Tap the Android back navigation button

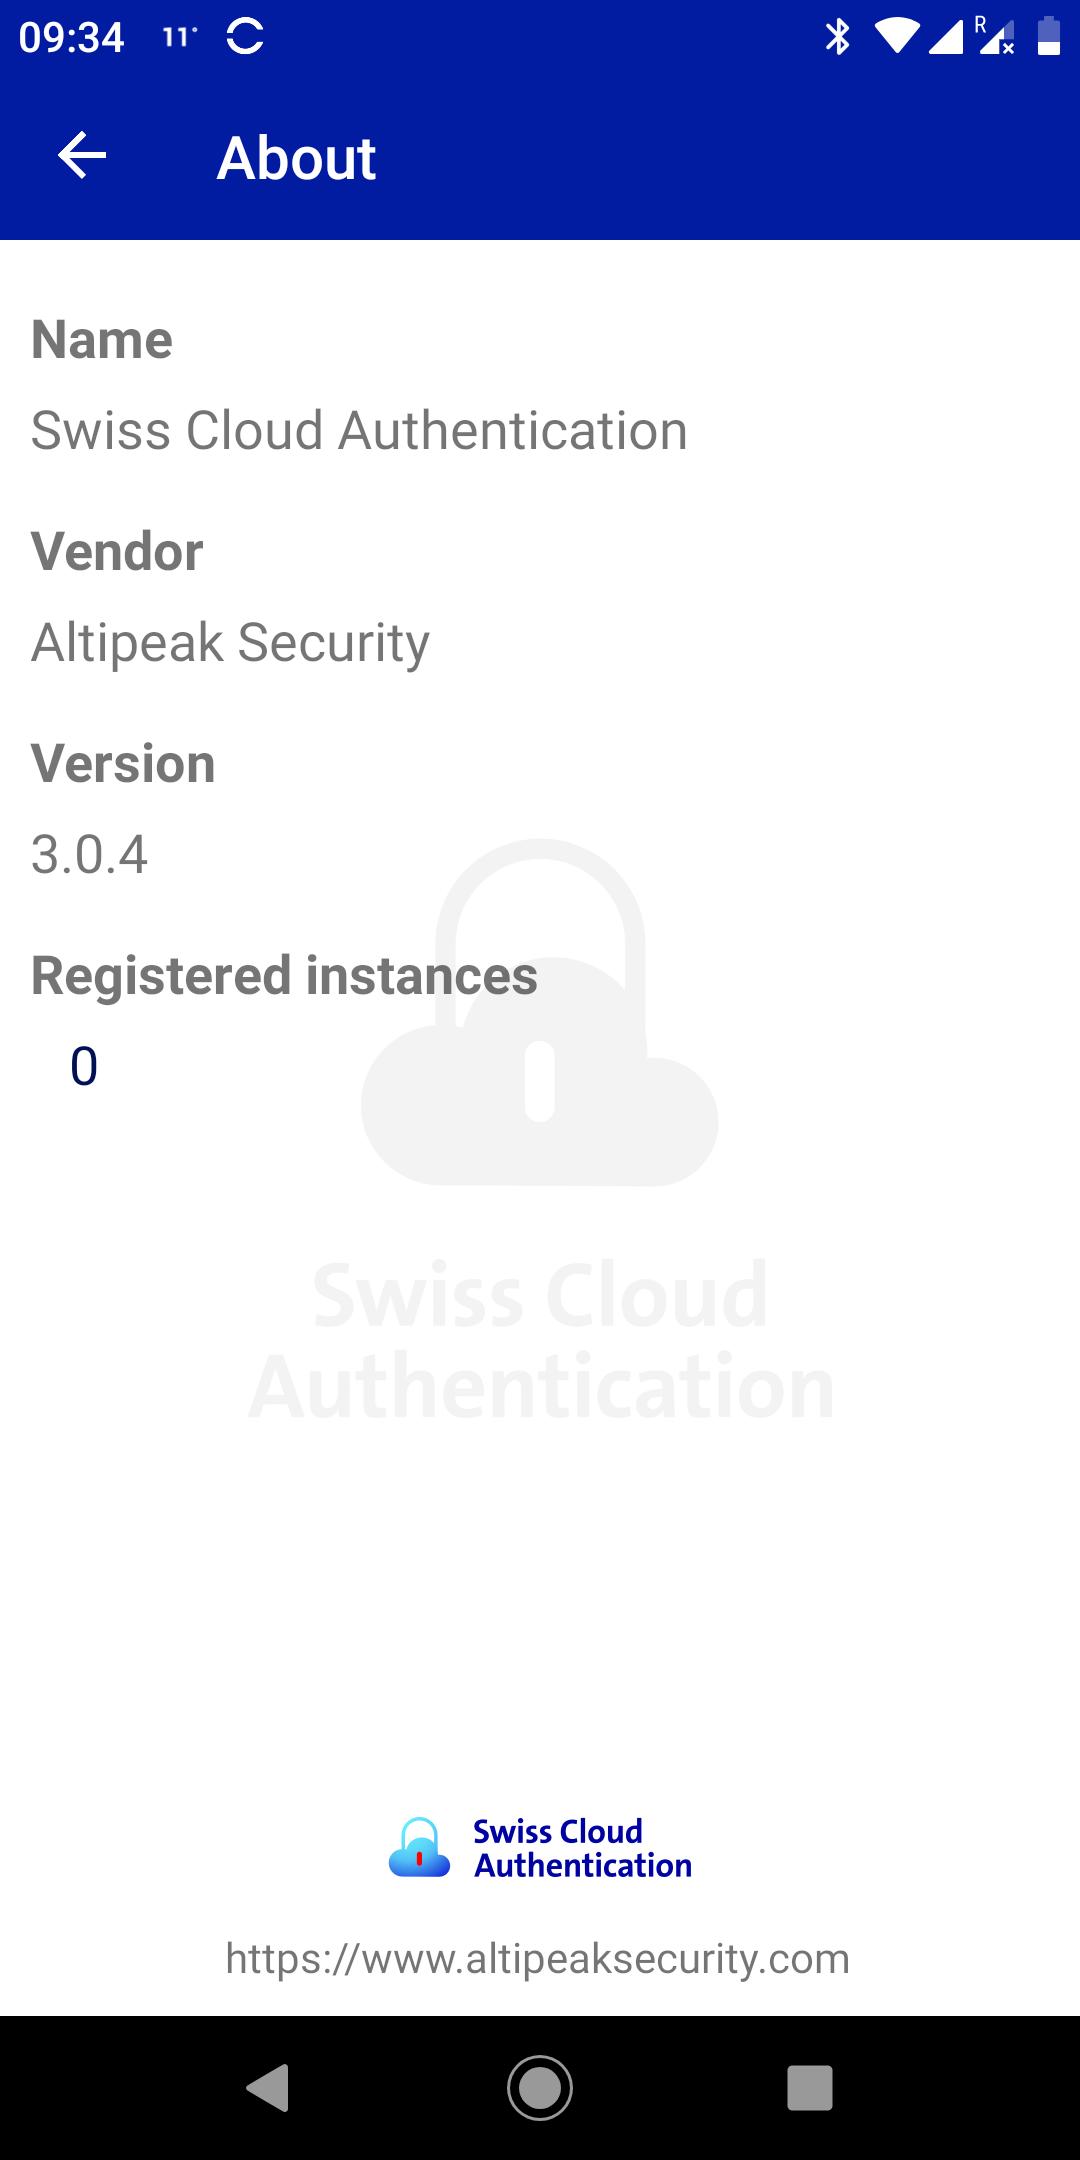268,2087
